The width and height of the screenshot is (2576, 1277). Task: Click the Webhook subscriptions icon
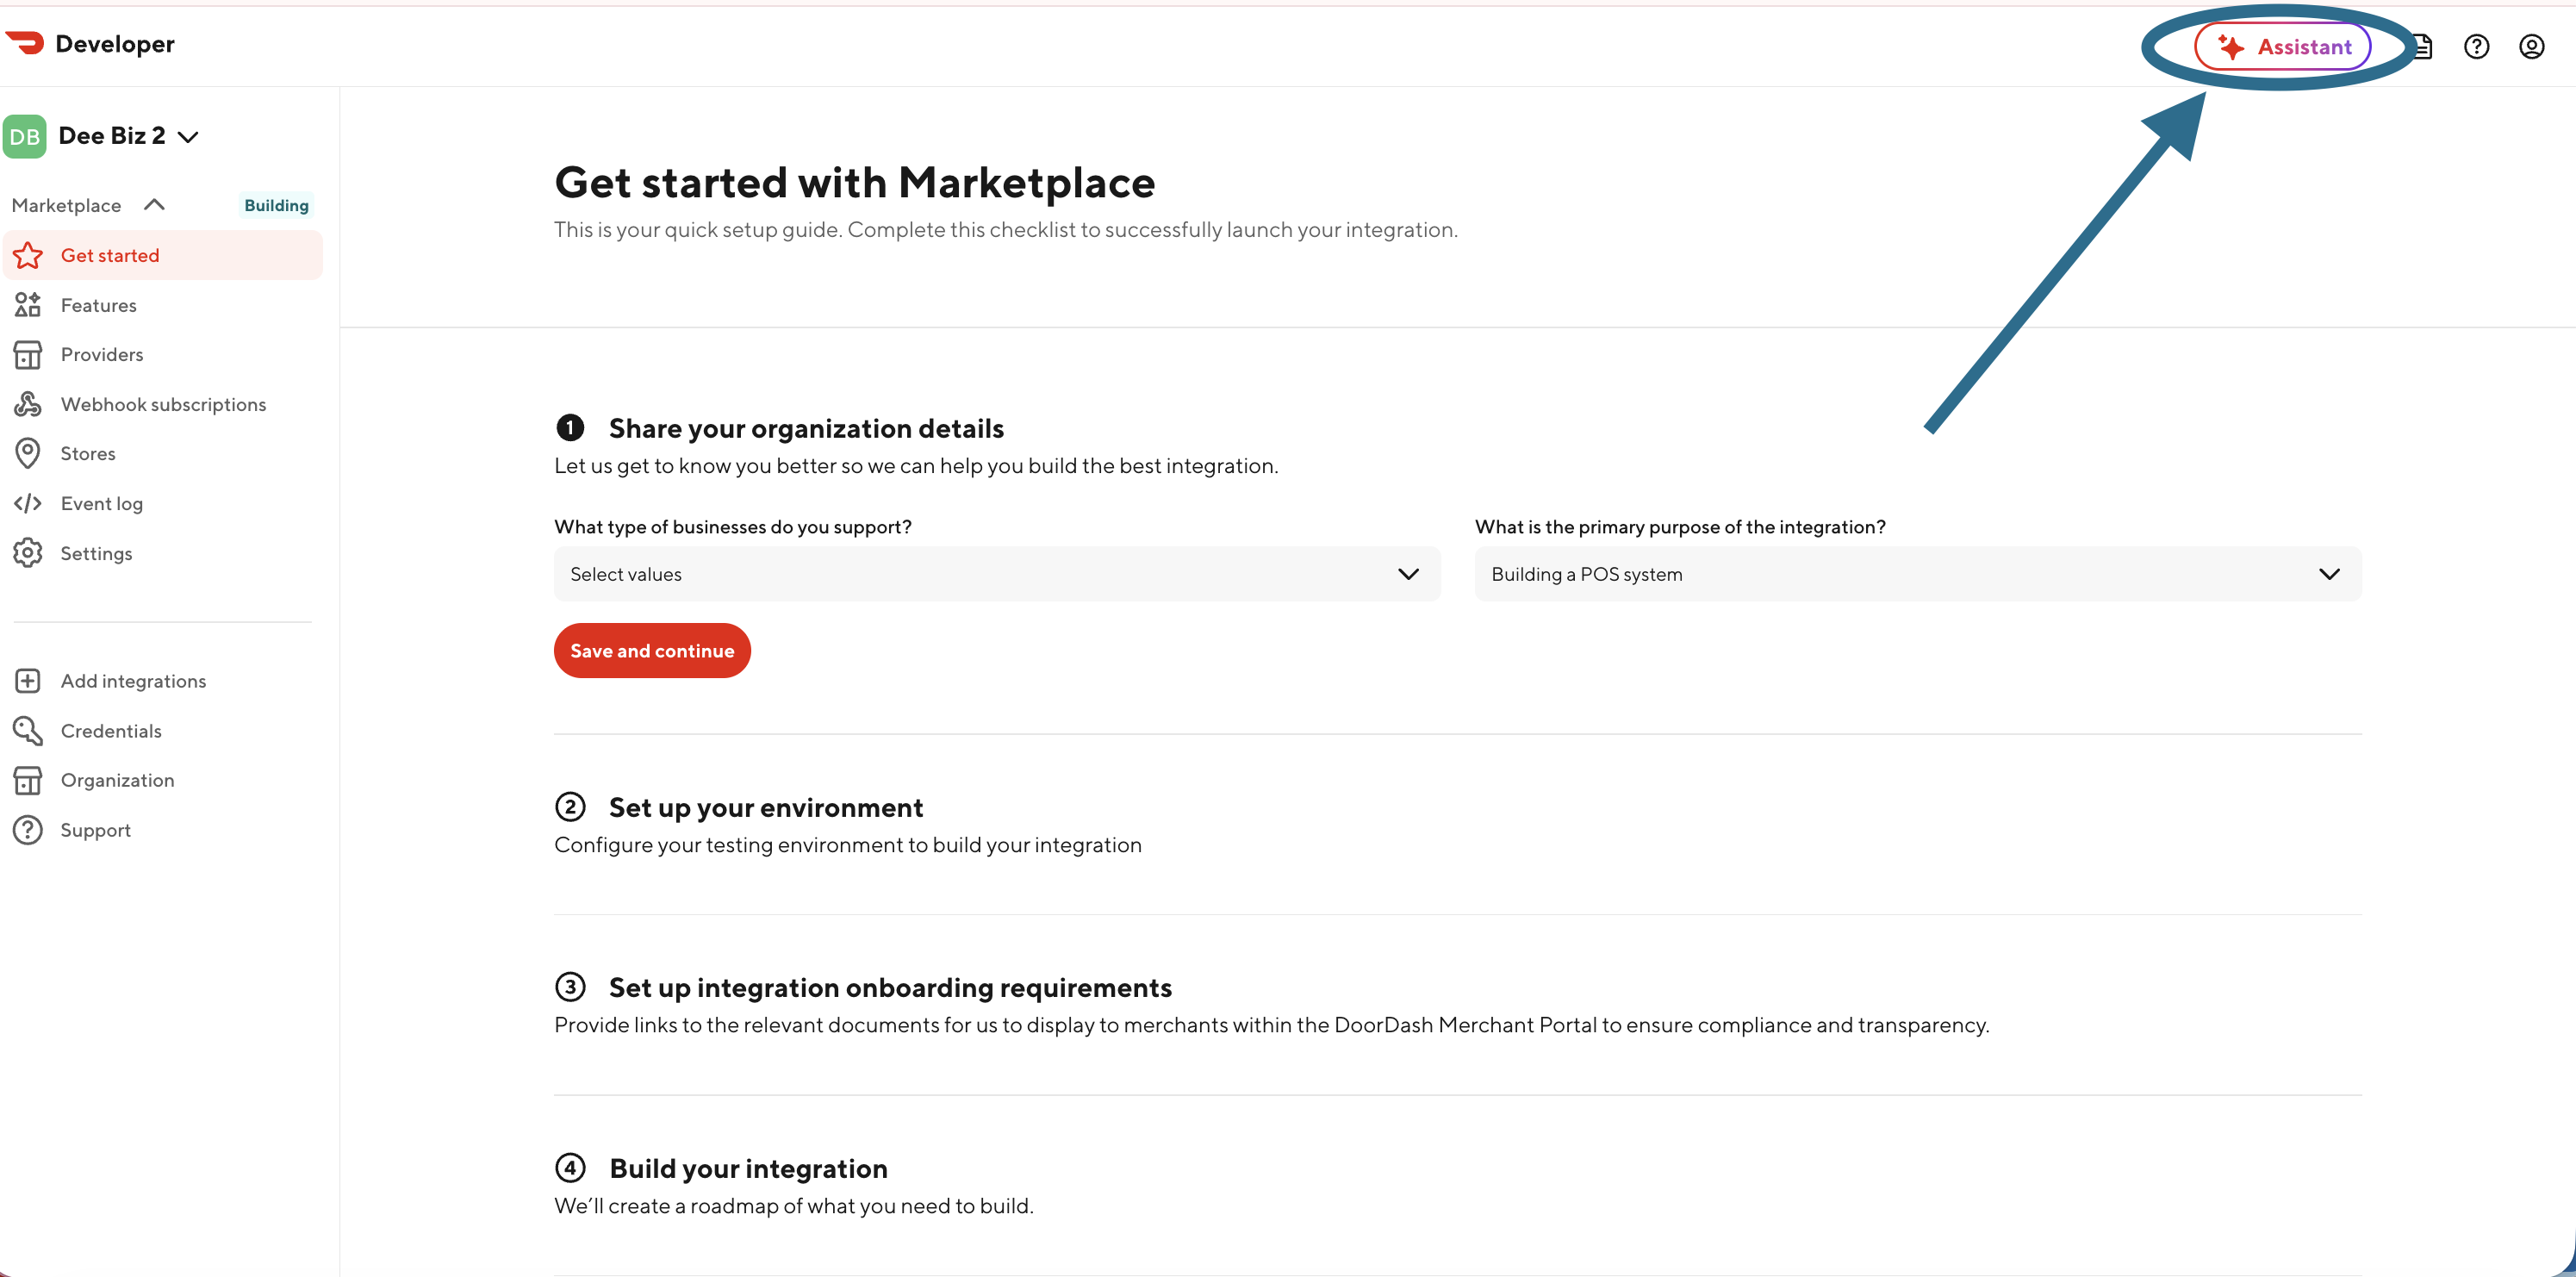27,404
